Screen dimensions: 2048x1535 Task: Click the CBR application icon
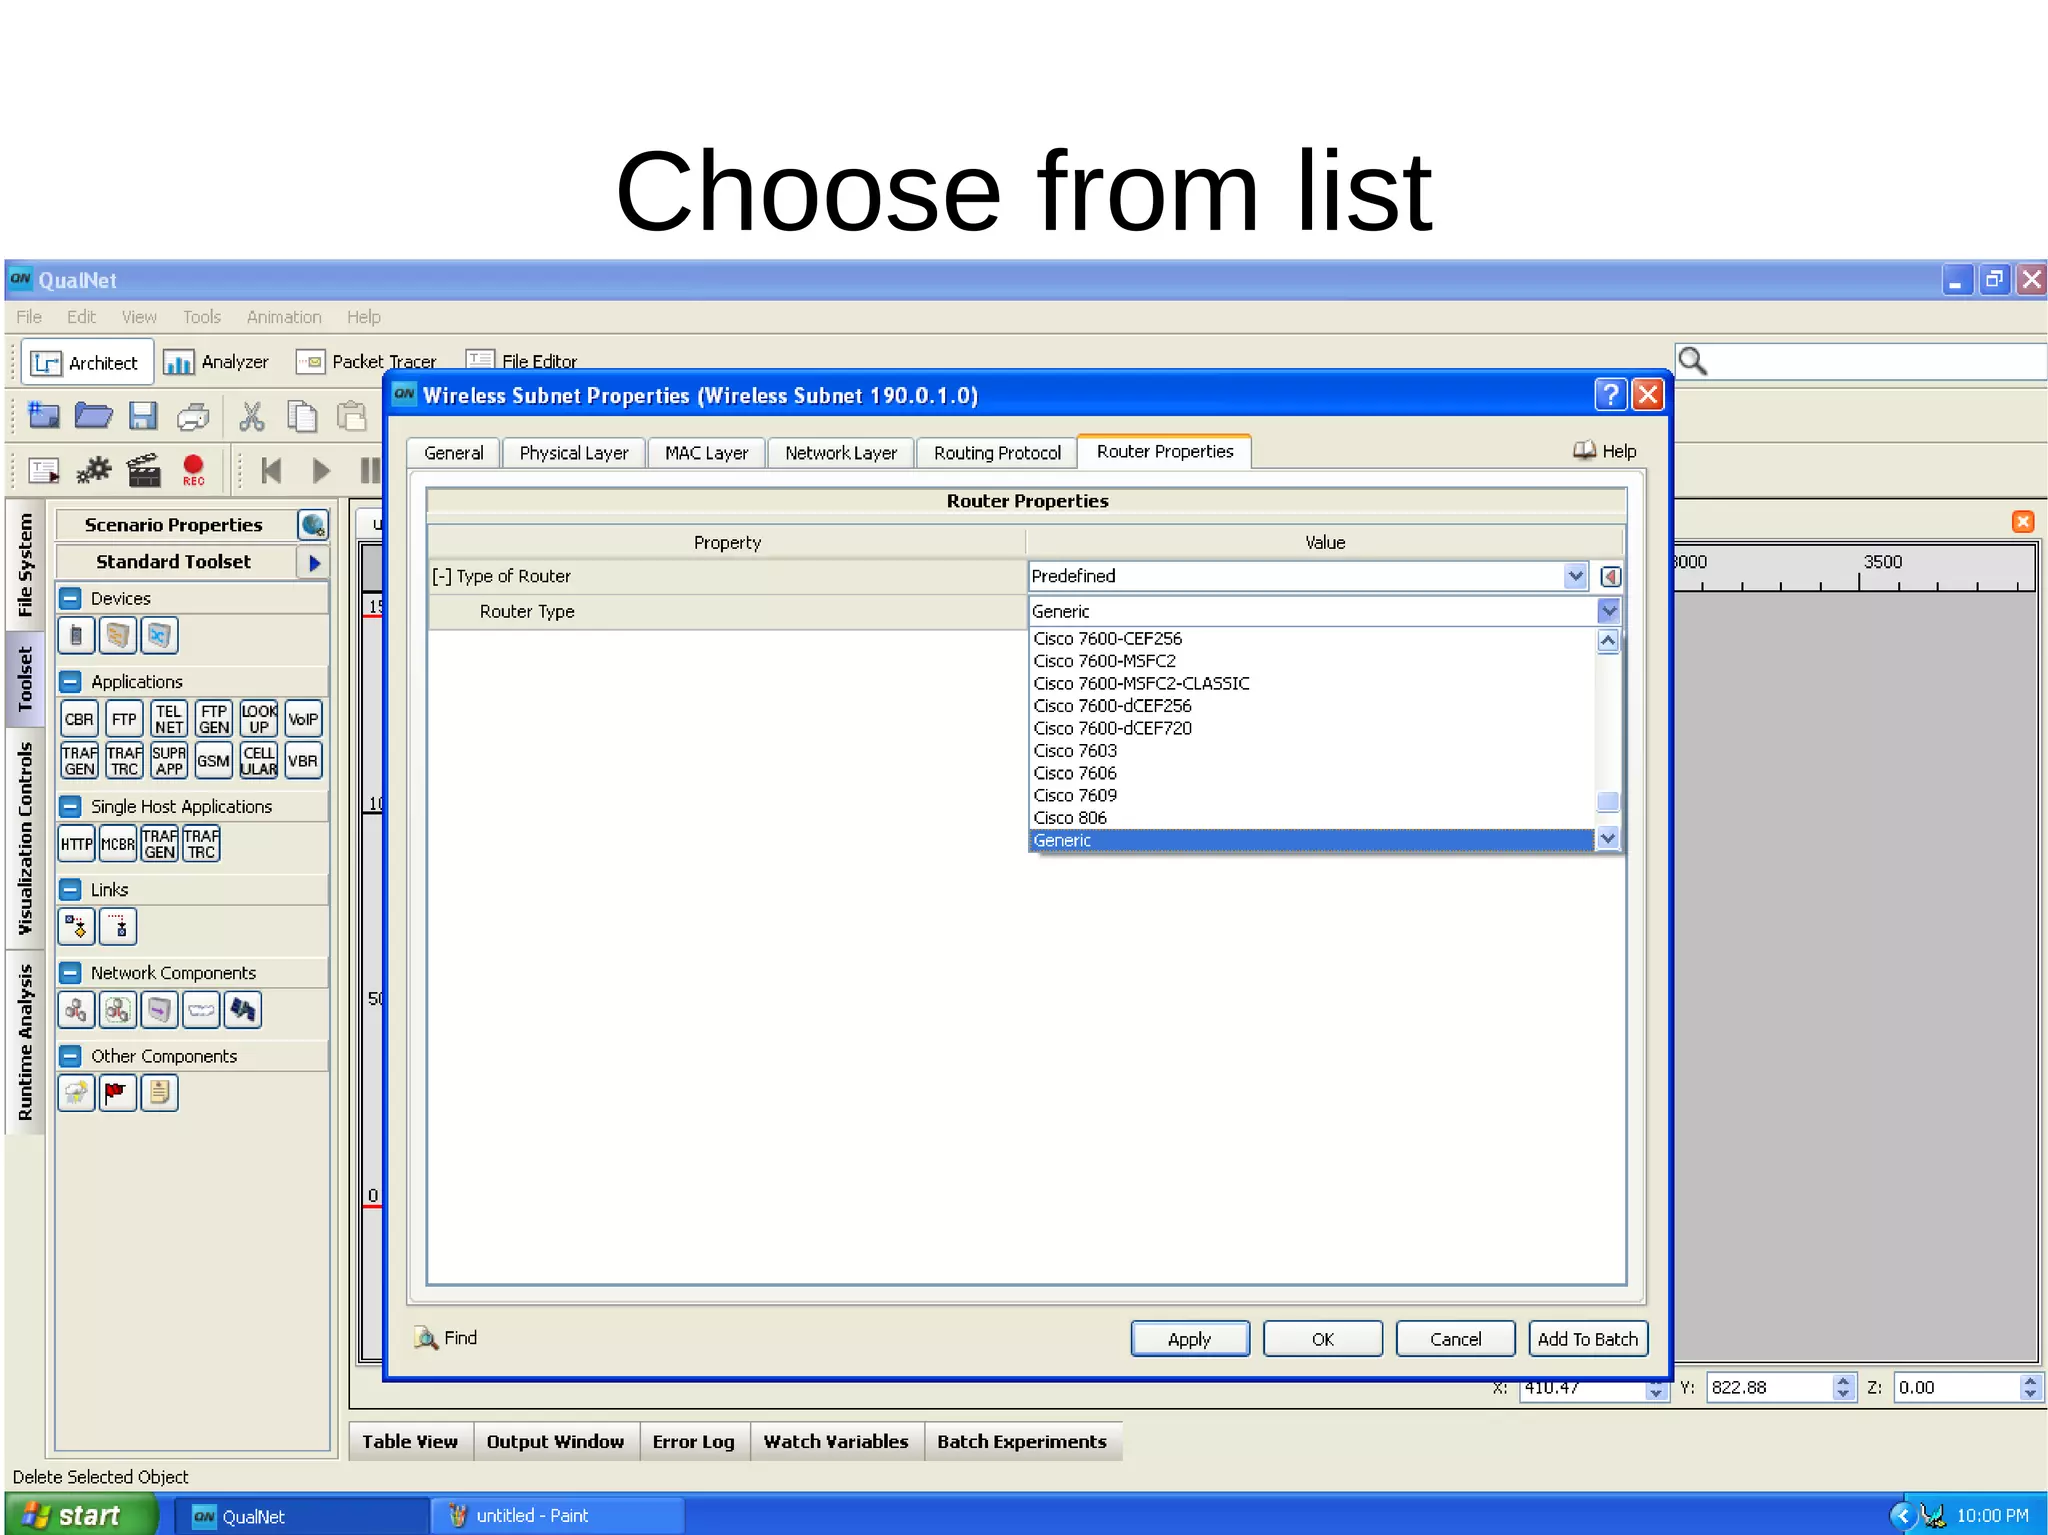click(79, 719)
